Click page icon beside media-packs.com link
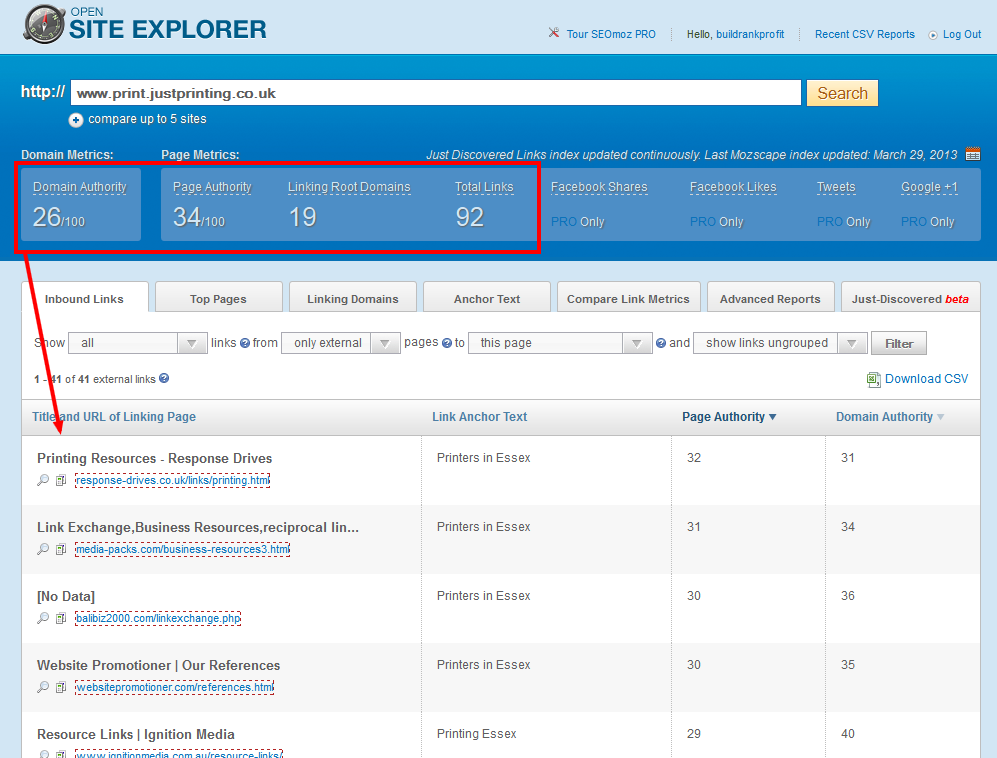 tap(61, 549)
